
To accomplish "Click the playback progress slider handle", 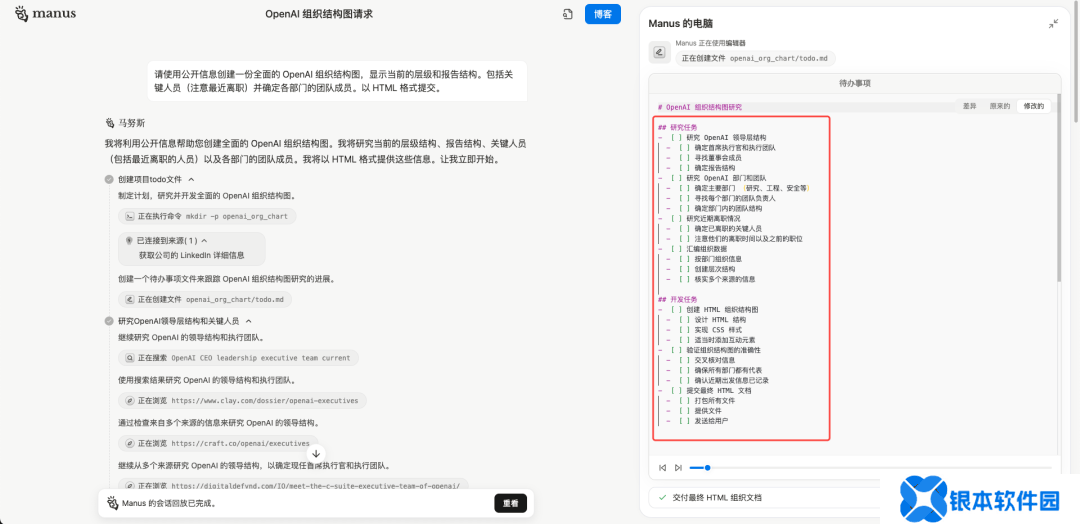I will coord(707,467).
